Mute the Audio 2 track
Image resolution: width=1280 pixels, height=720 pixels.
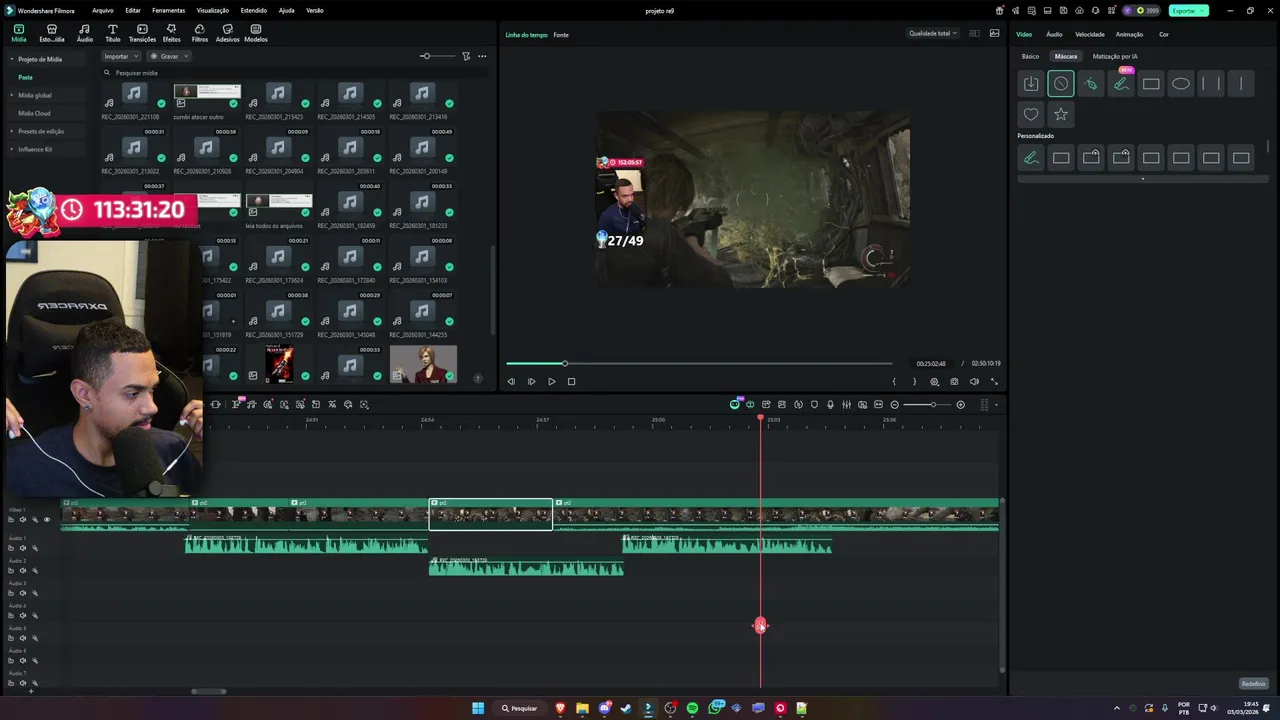click(x=23, y=571)
